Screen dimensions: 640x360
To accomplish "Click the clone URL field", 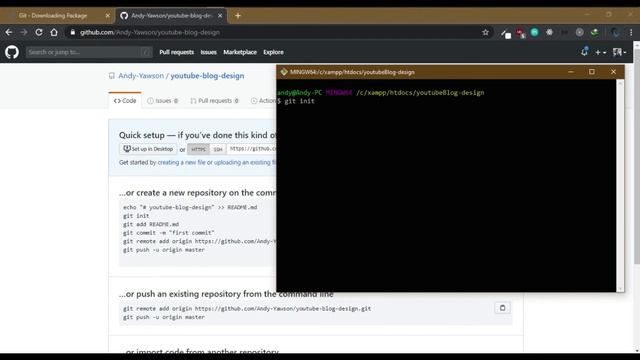I will (251, 149).
